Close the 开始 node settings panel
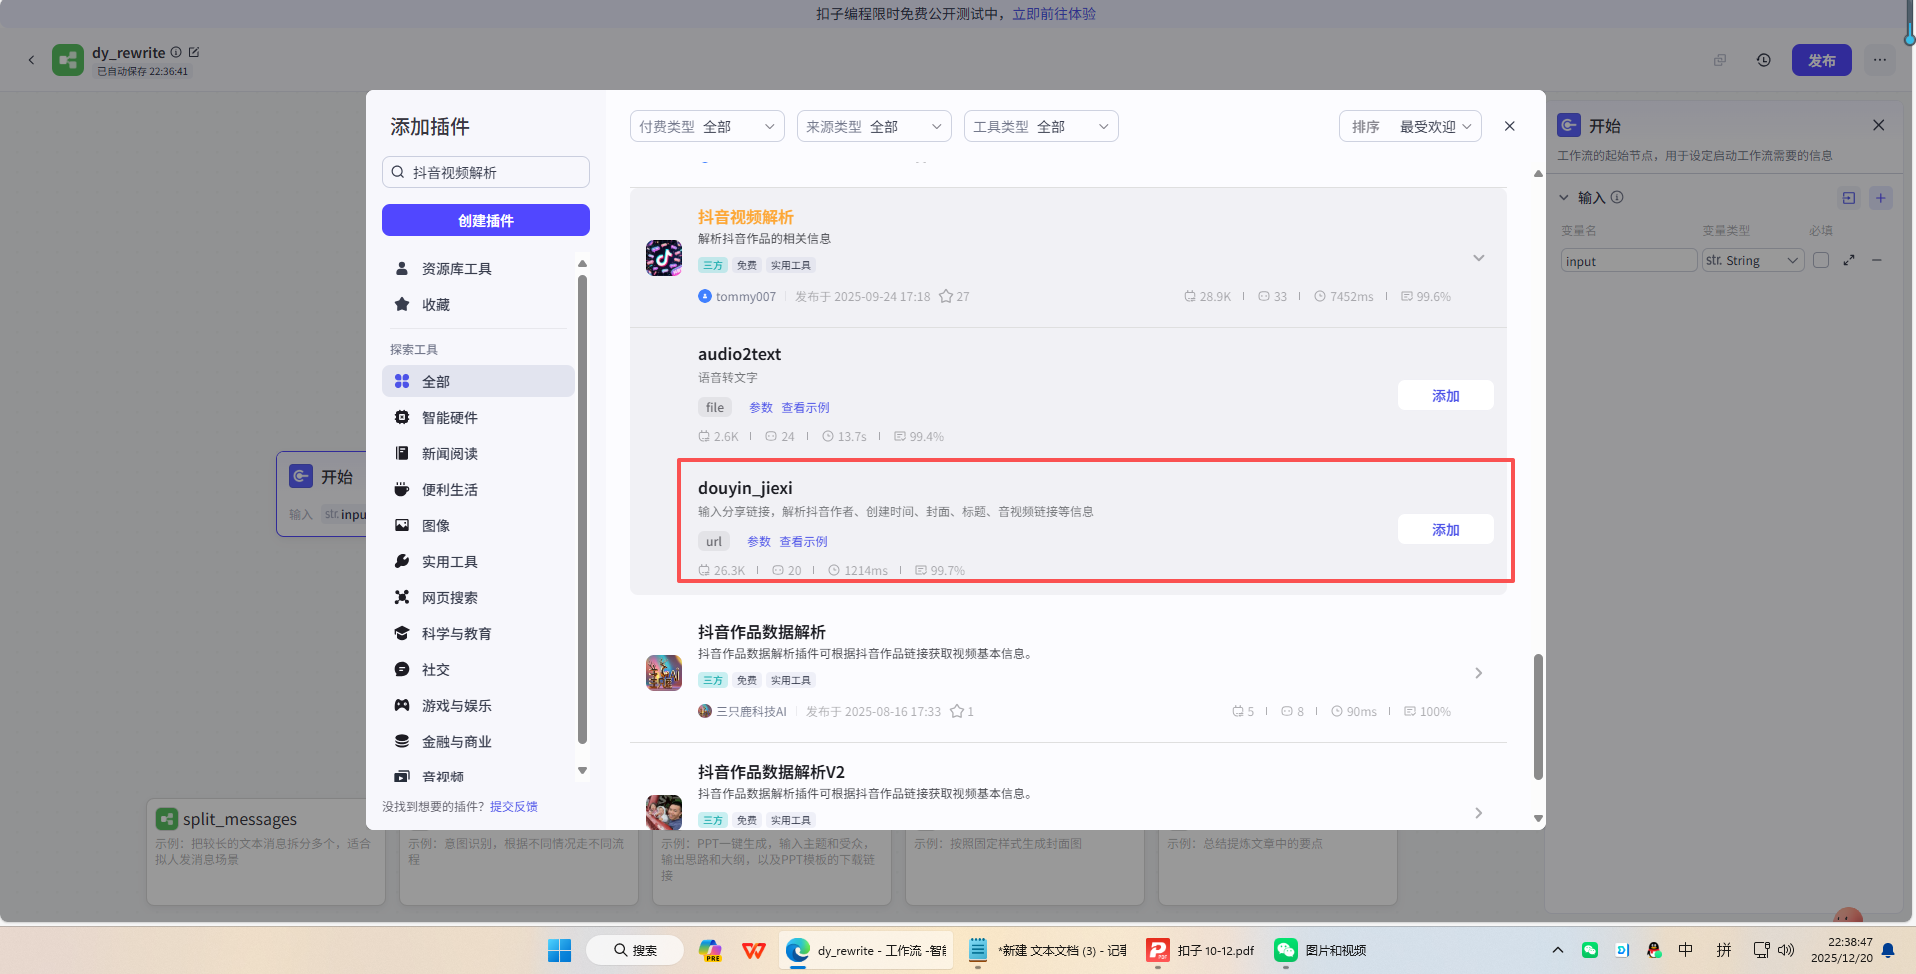This screenshot has height=974, width=1916. [1878, 125]
